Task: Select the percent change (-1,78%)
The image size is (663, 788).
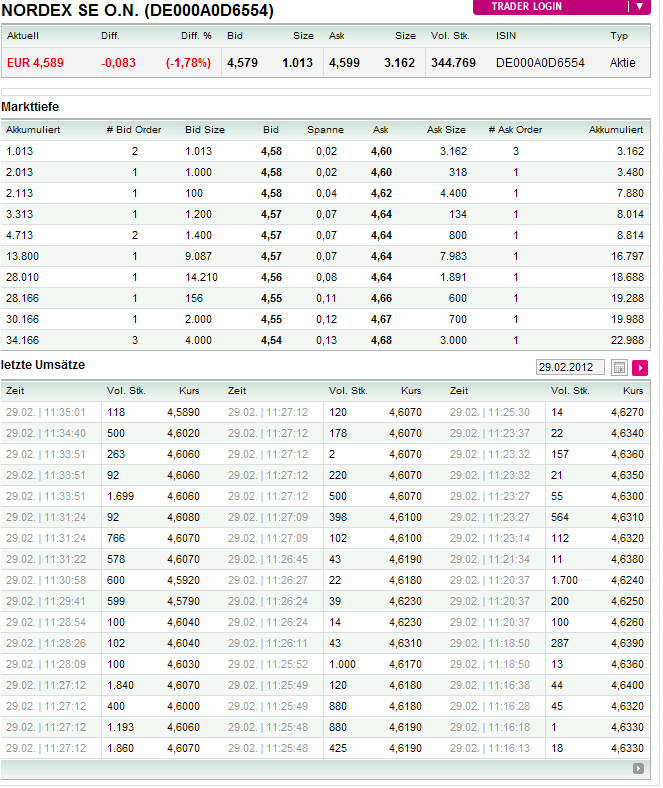Action: pos(188,63)
